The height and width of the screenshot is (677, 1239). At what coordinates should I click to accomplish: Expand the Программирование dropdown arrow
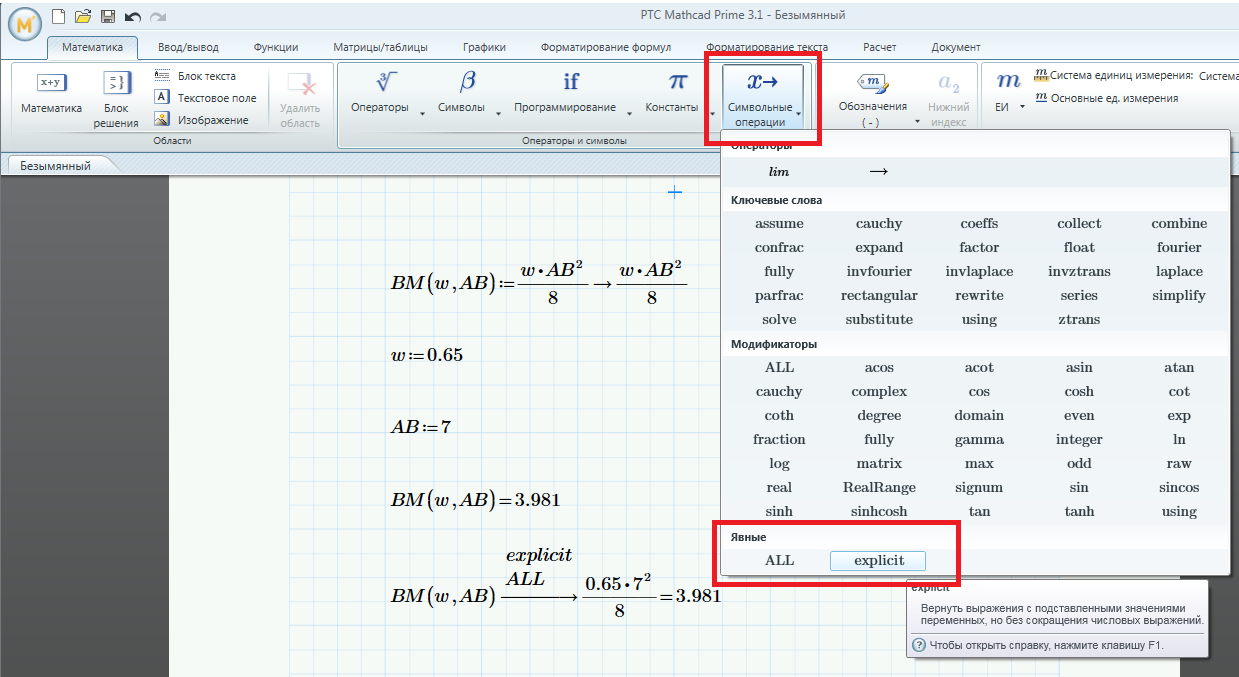click(630, 113)
